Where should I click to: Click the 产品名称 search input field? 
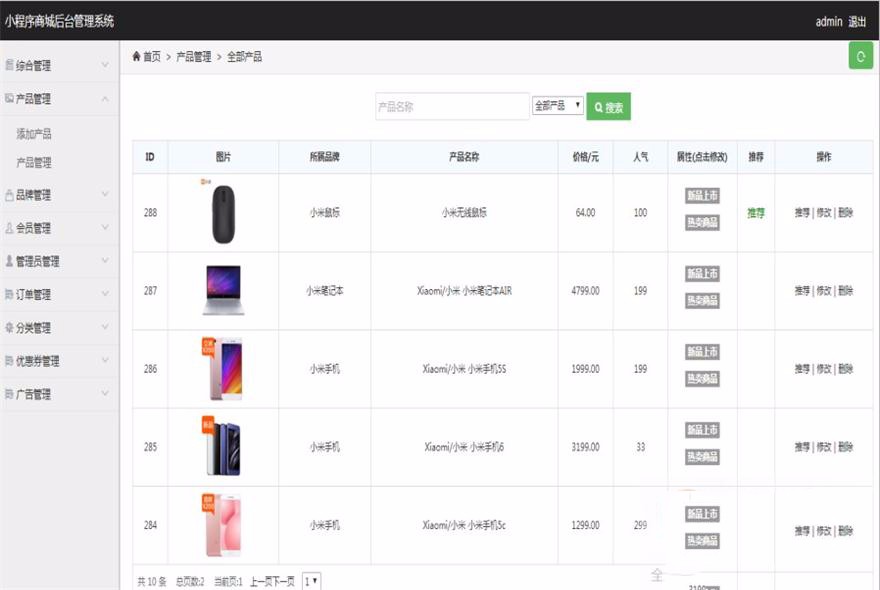point(450,106)
